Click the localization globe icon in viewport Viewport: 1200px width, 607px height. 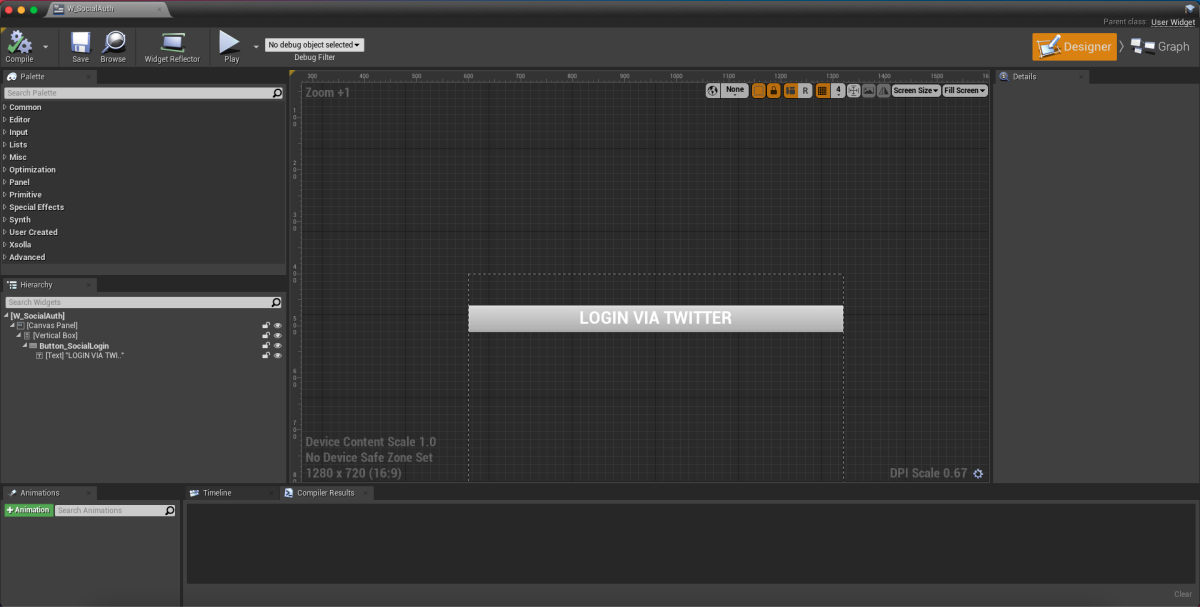pyautogui.click(x=713, y=90)
